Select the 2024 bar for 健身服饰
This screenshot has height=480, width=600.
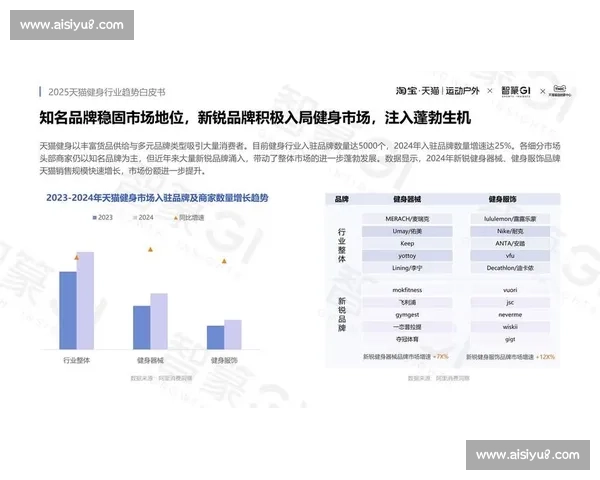pos(233,335)
